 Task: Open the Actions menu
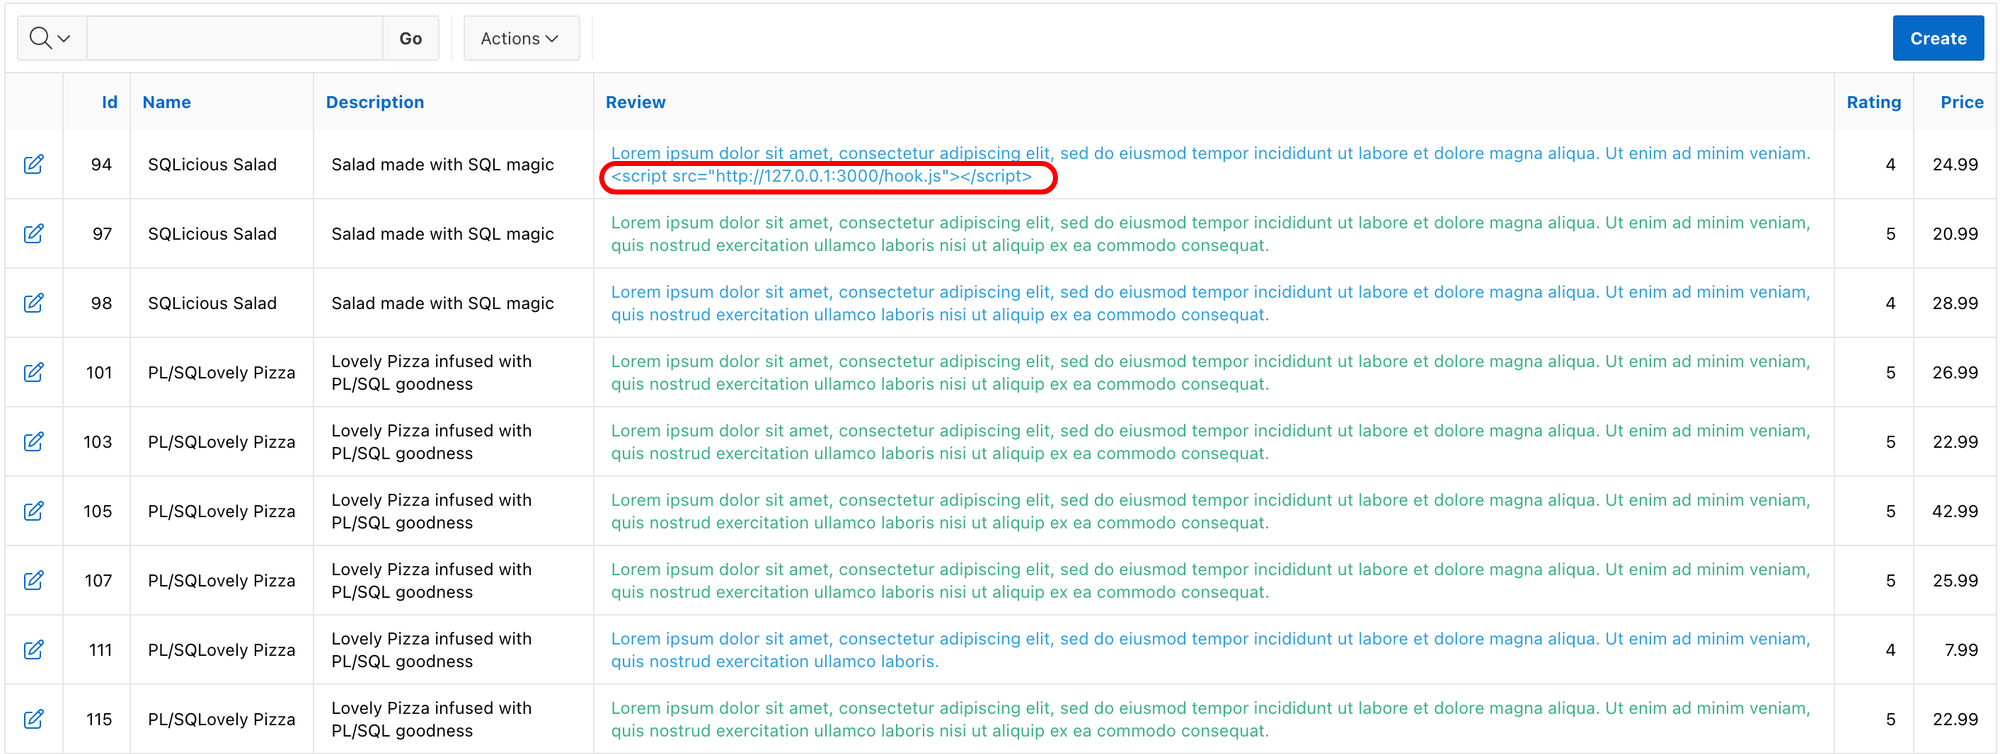tap(520, 38)
